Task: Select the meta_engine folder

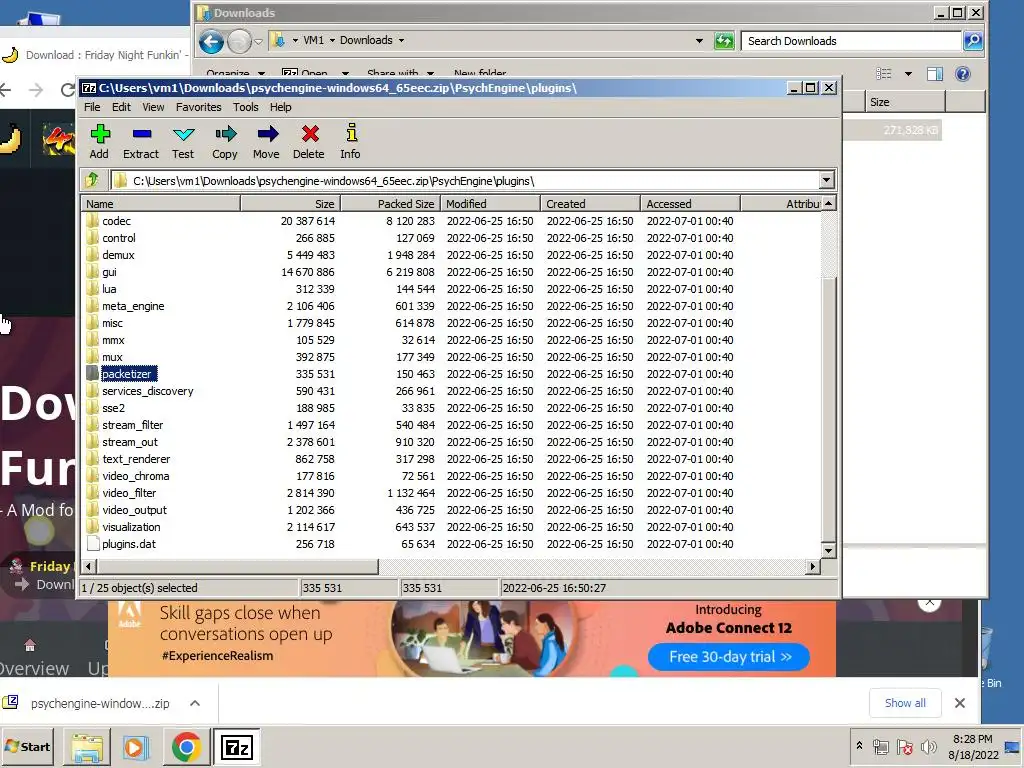Action: 133,306
